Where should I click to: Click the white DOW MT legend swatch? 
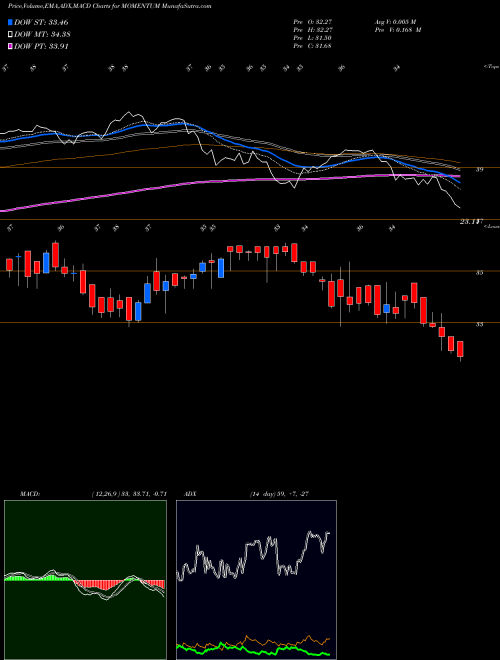coord(10,35)
